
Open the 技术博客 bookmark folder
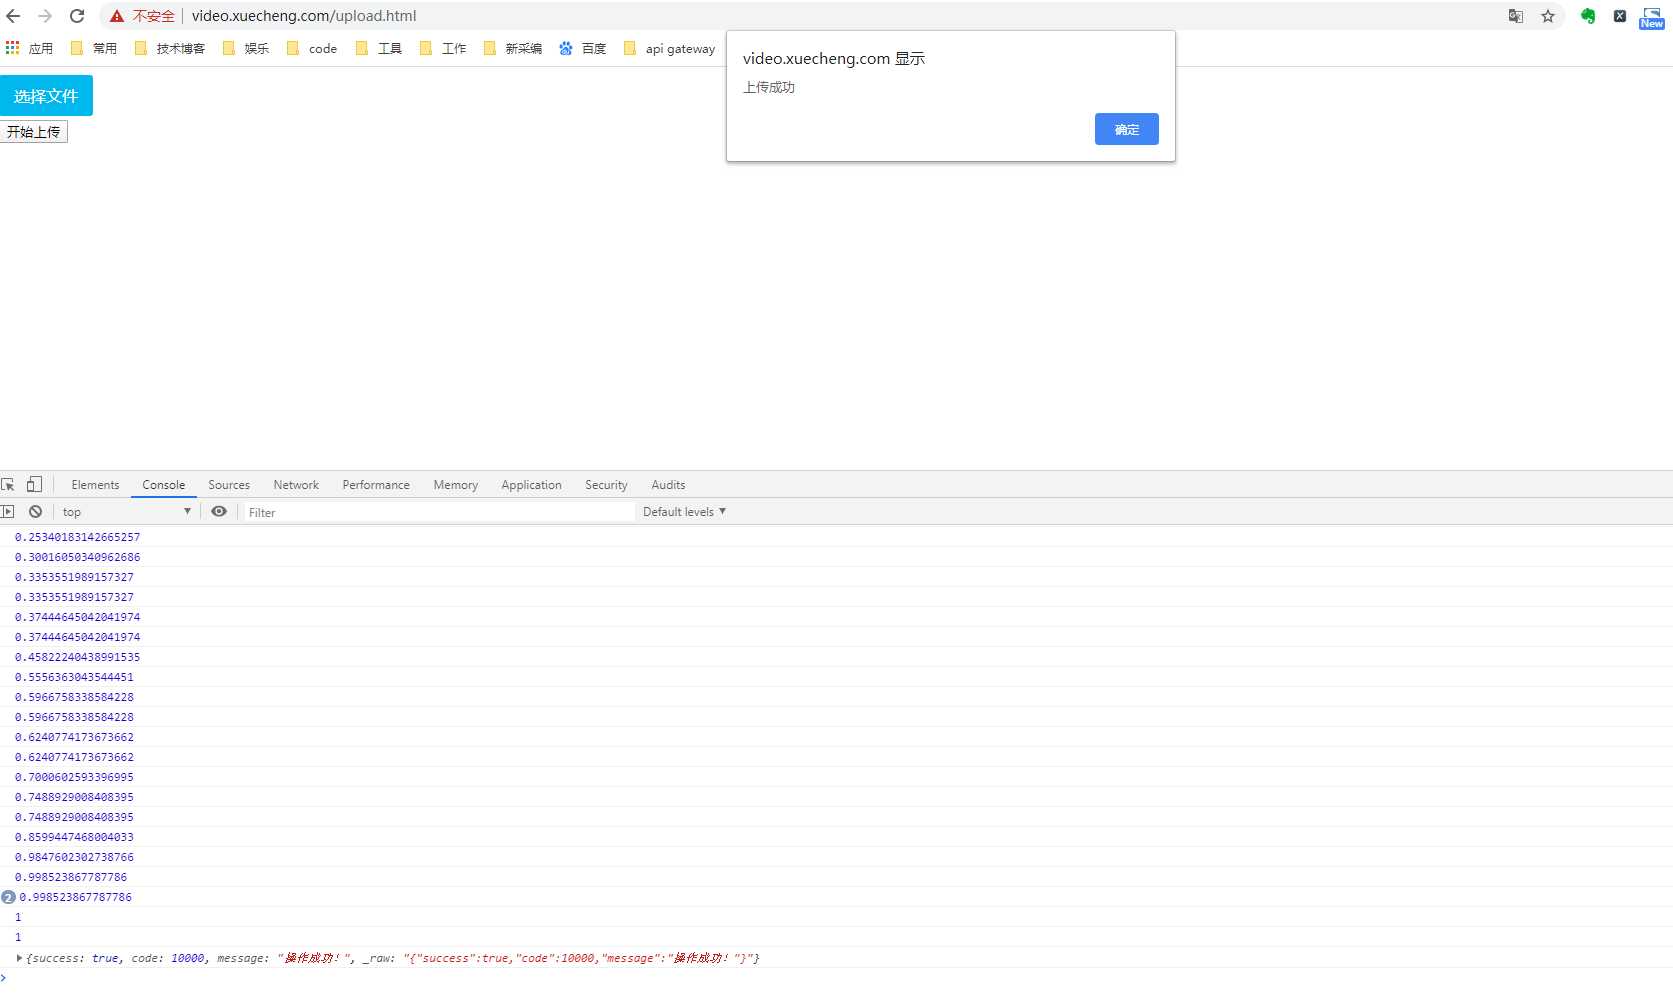(170, 48)
